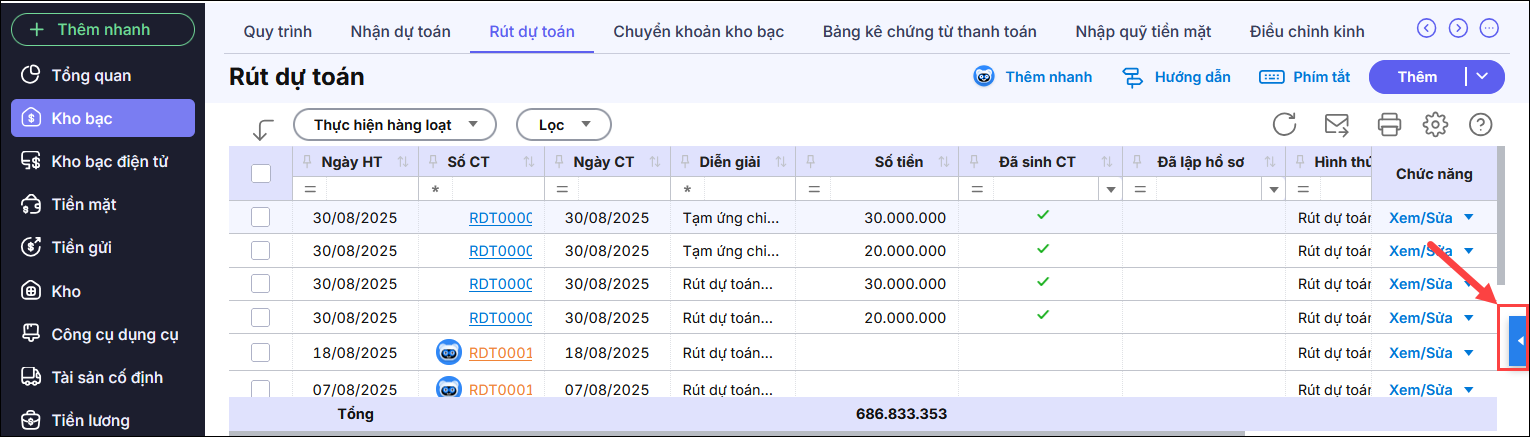Viewport: 1530px width, 437px height.
Task: Click the printer icon
Action: pyautogui.click(x=1389, y=125)
